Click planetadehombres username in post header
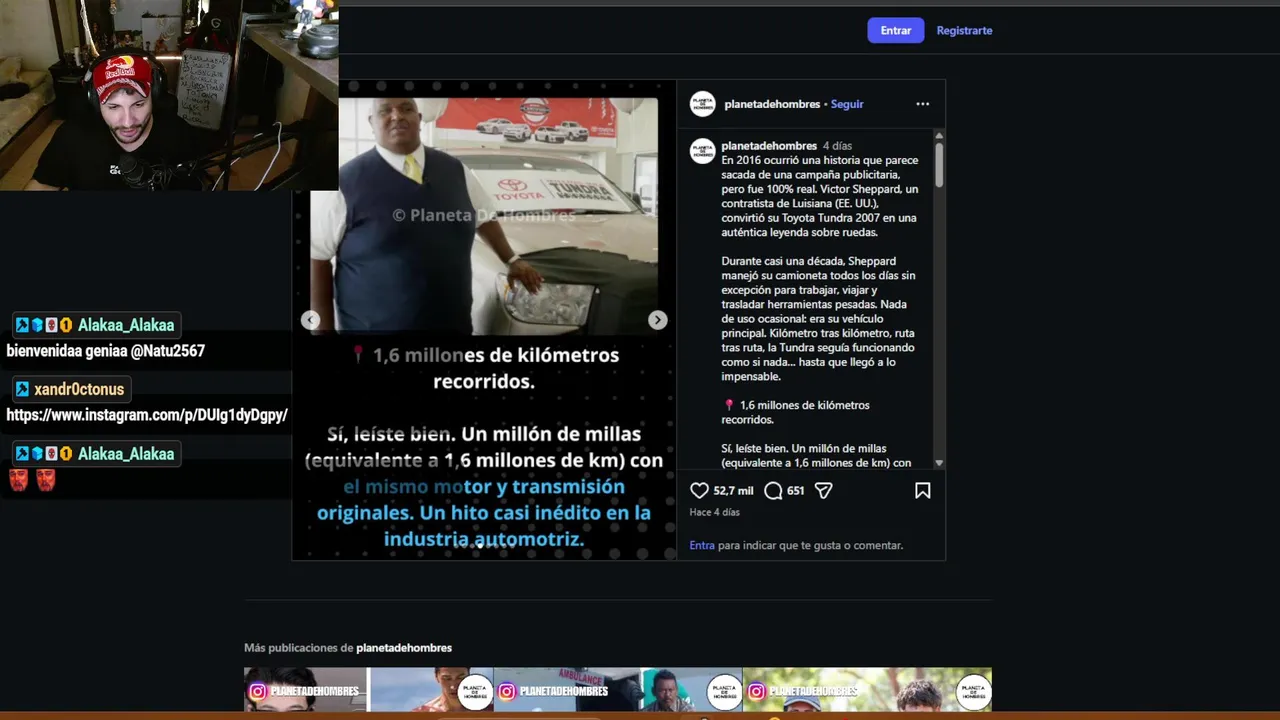Screen dimensions: 1280x720 tap(772, 104)
